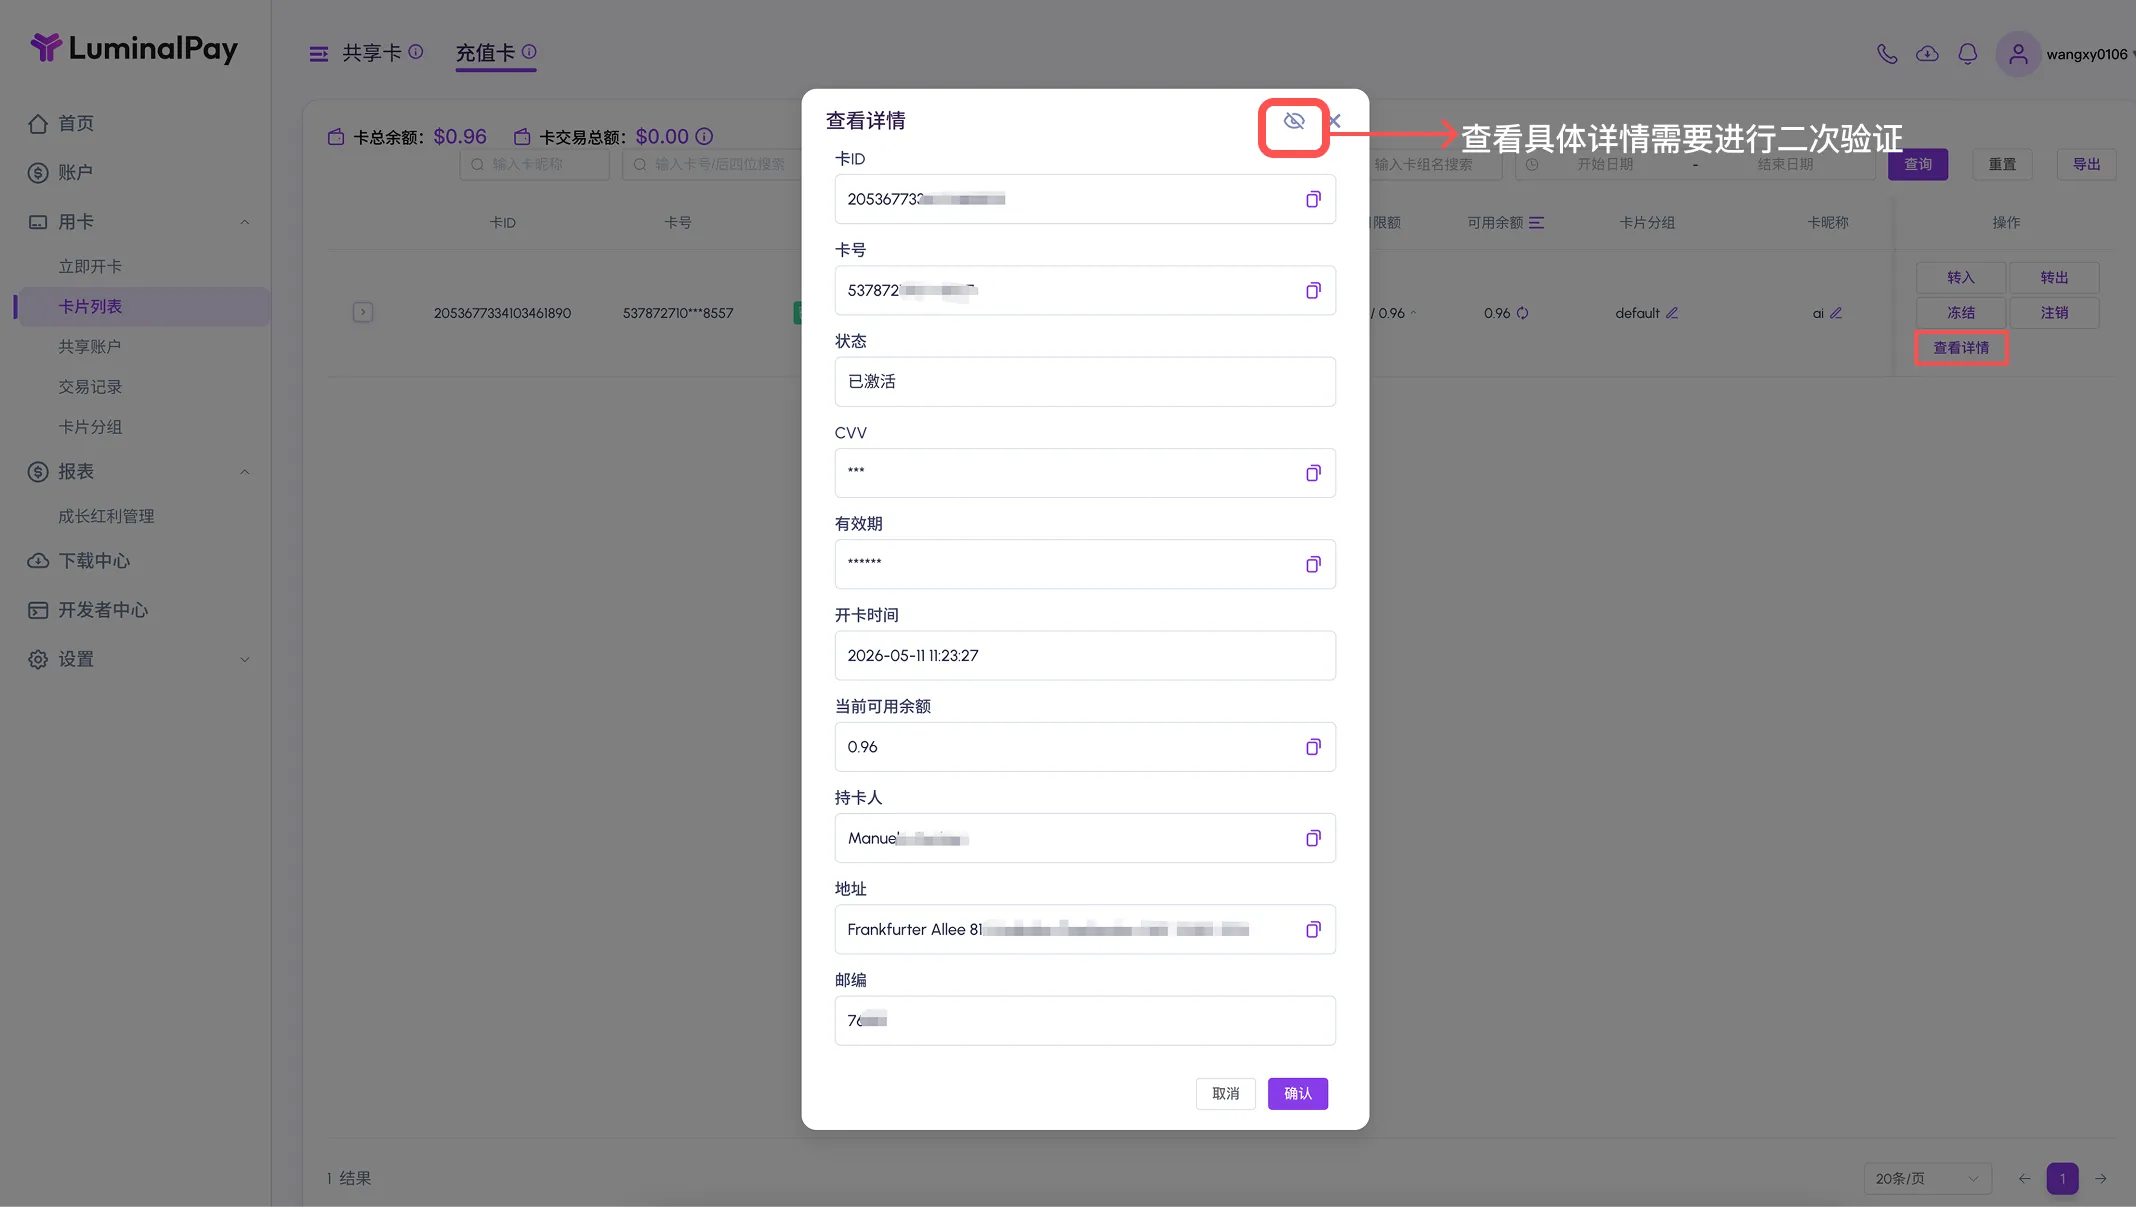Click the 取消 button
Screen dimensions: 2136x1207
(x=1225, y=1093)
